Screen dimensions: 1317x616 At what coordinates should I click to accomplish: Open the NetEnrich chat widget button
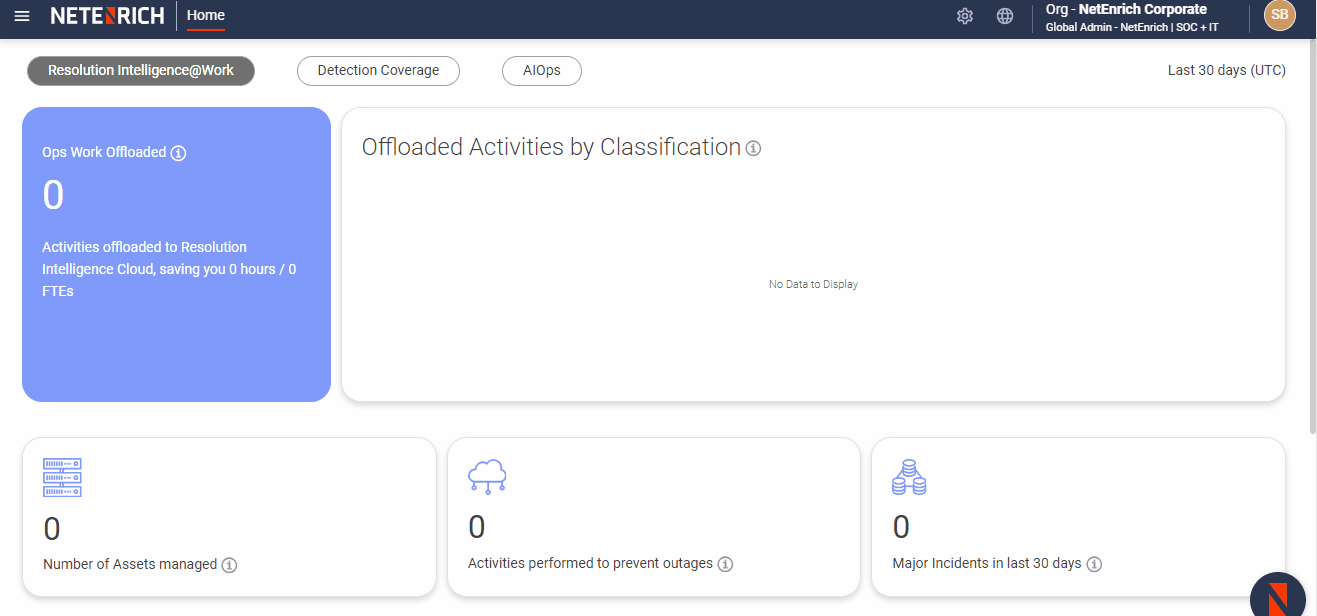(1278, 597)
